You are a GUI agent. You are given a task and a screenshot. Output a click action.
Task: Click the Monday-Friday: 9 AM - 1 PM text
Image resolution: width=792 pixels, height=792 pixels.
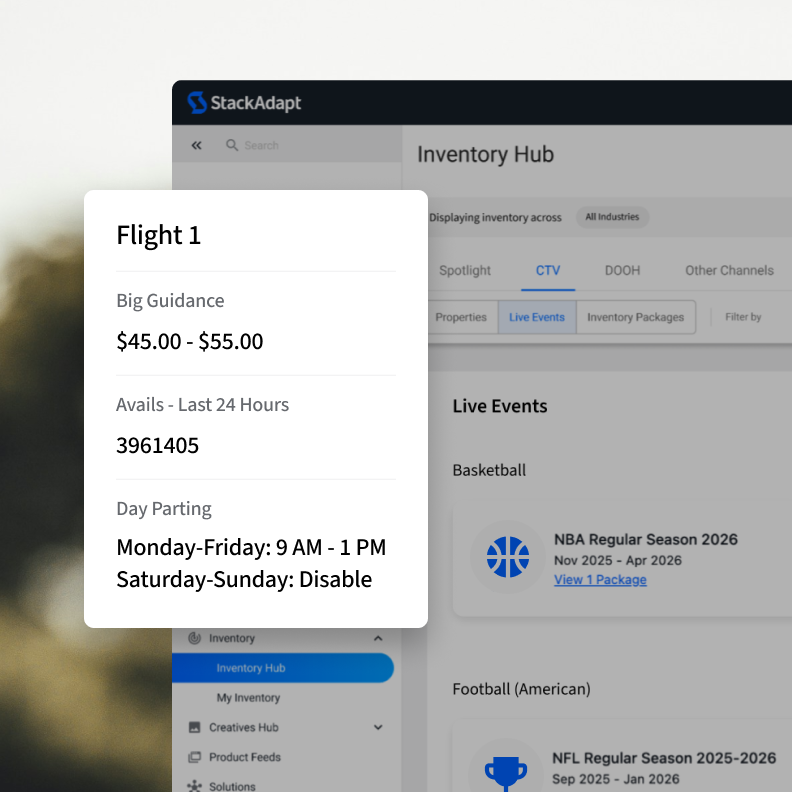click(251, 547)
